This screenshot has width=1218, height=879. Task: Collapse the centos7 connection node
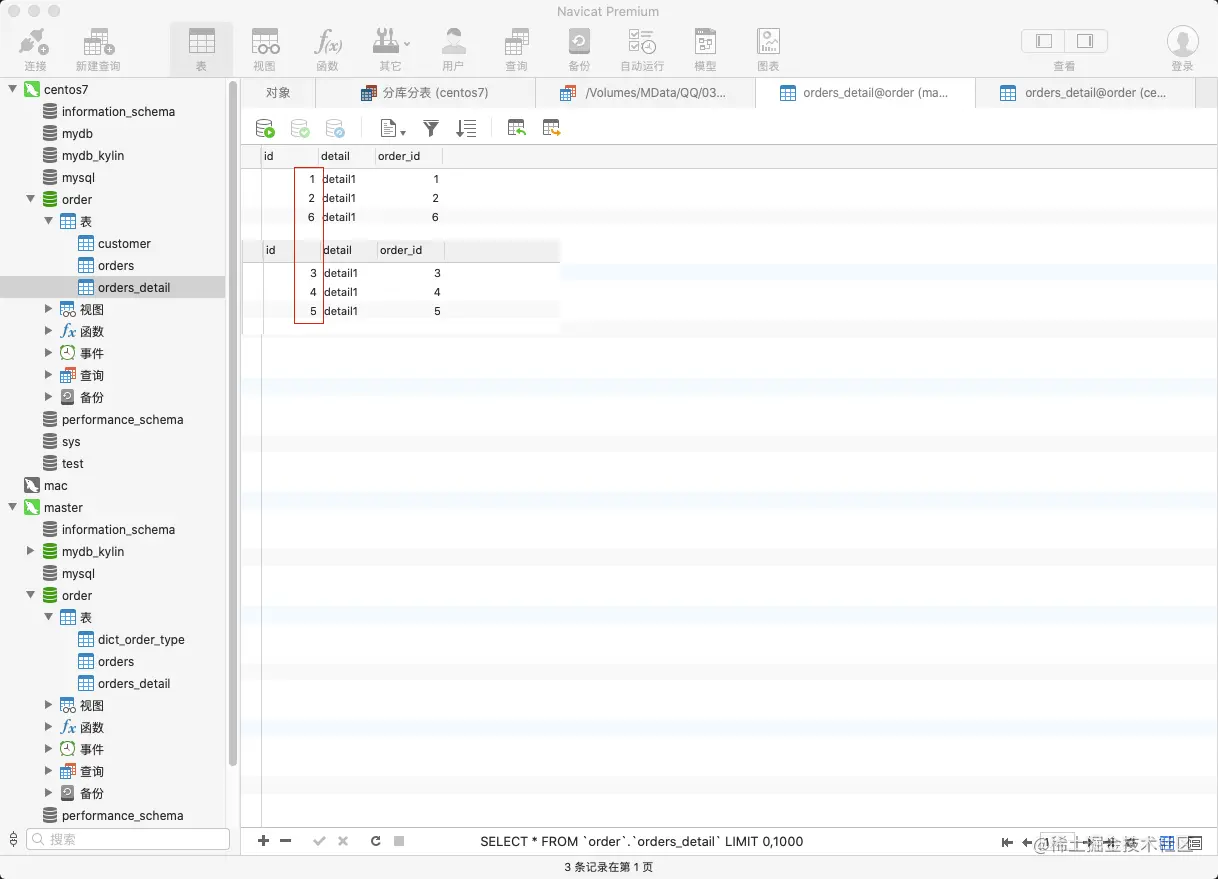[x=13, y=89]
